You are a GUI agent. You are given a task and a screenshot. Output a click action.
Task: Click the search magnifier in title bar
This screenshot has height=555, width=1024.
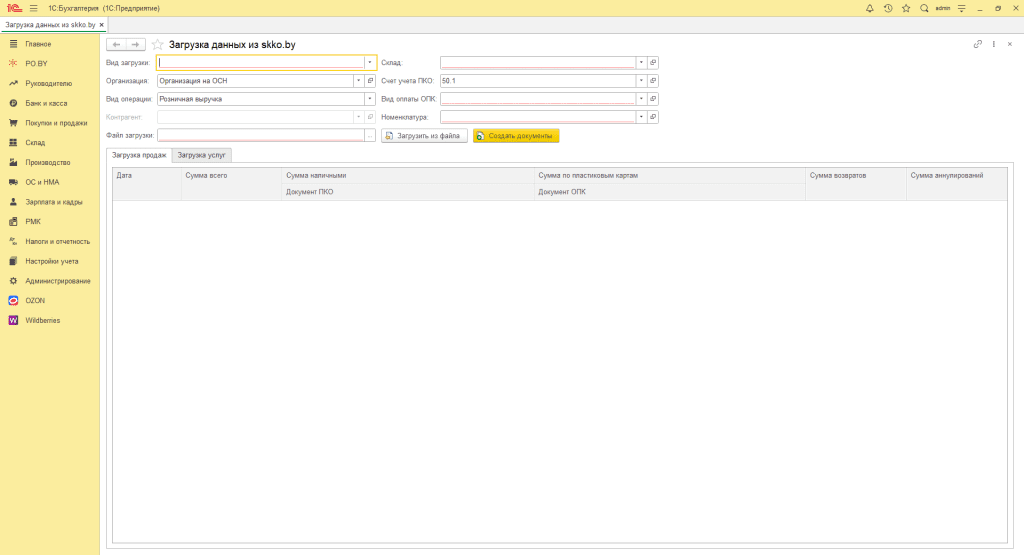click(x=924, y=8)
